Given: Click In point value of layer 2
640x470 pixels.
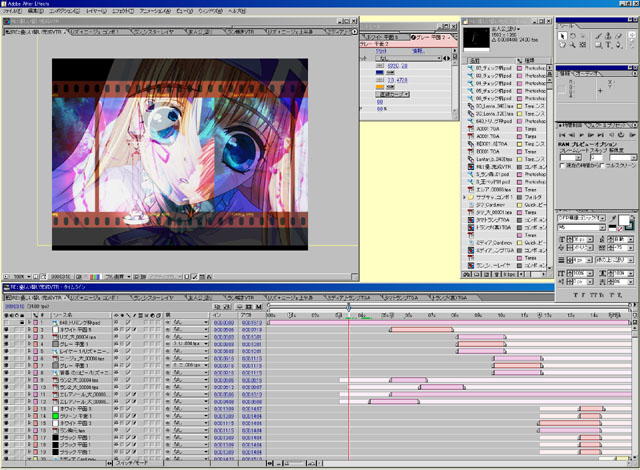Looking at the screenshot, I should pos(224,330).
